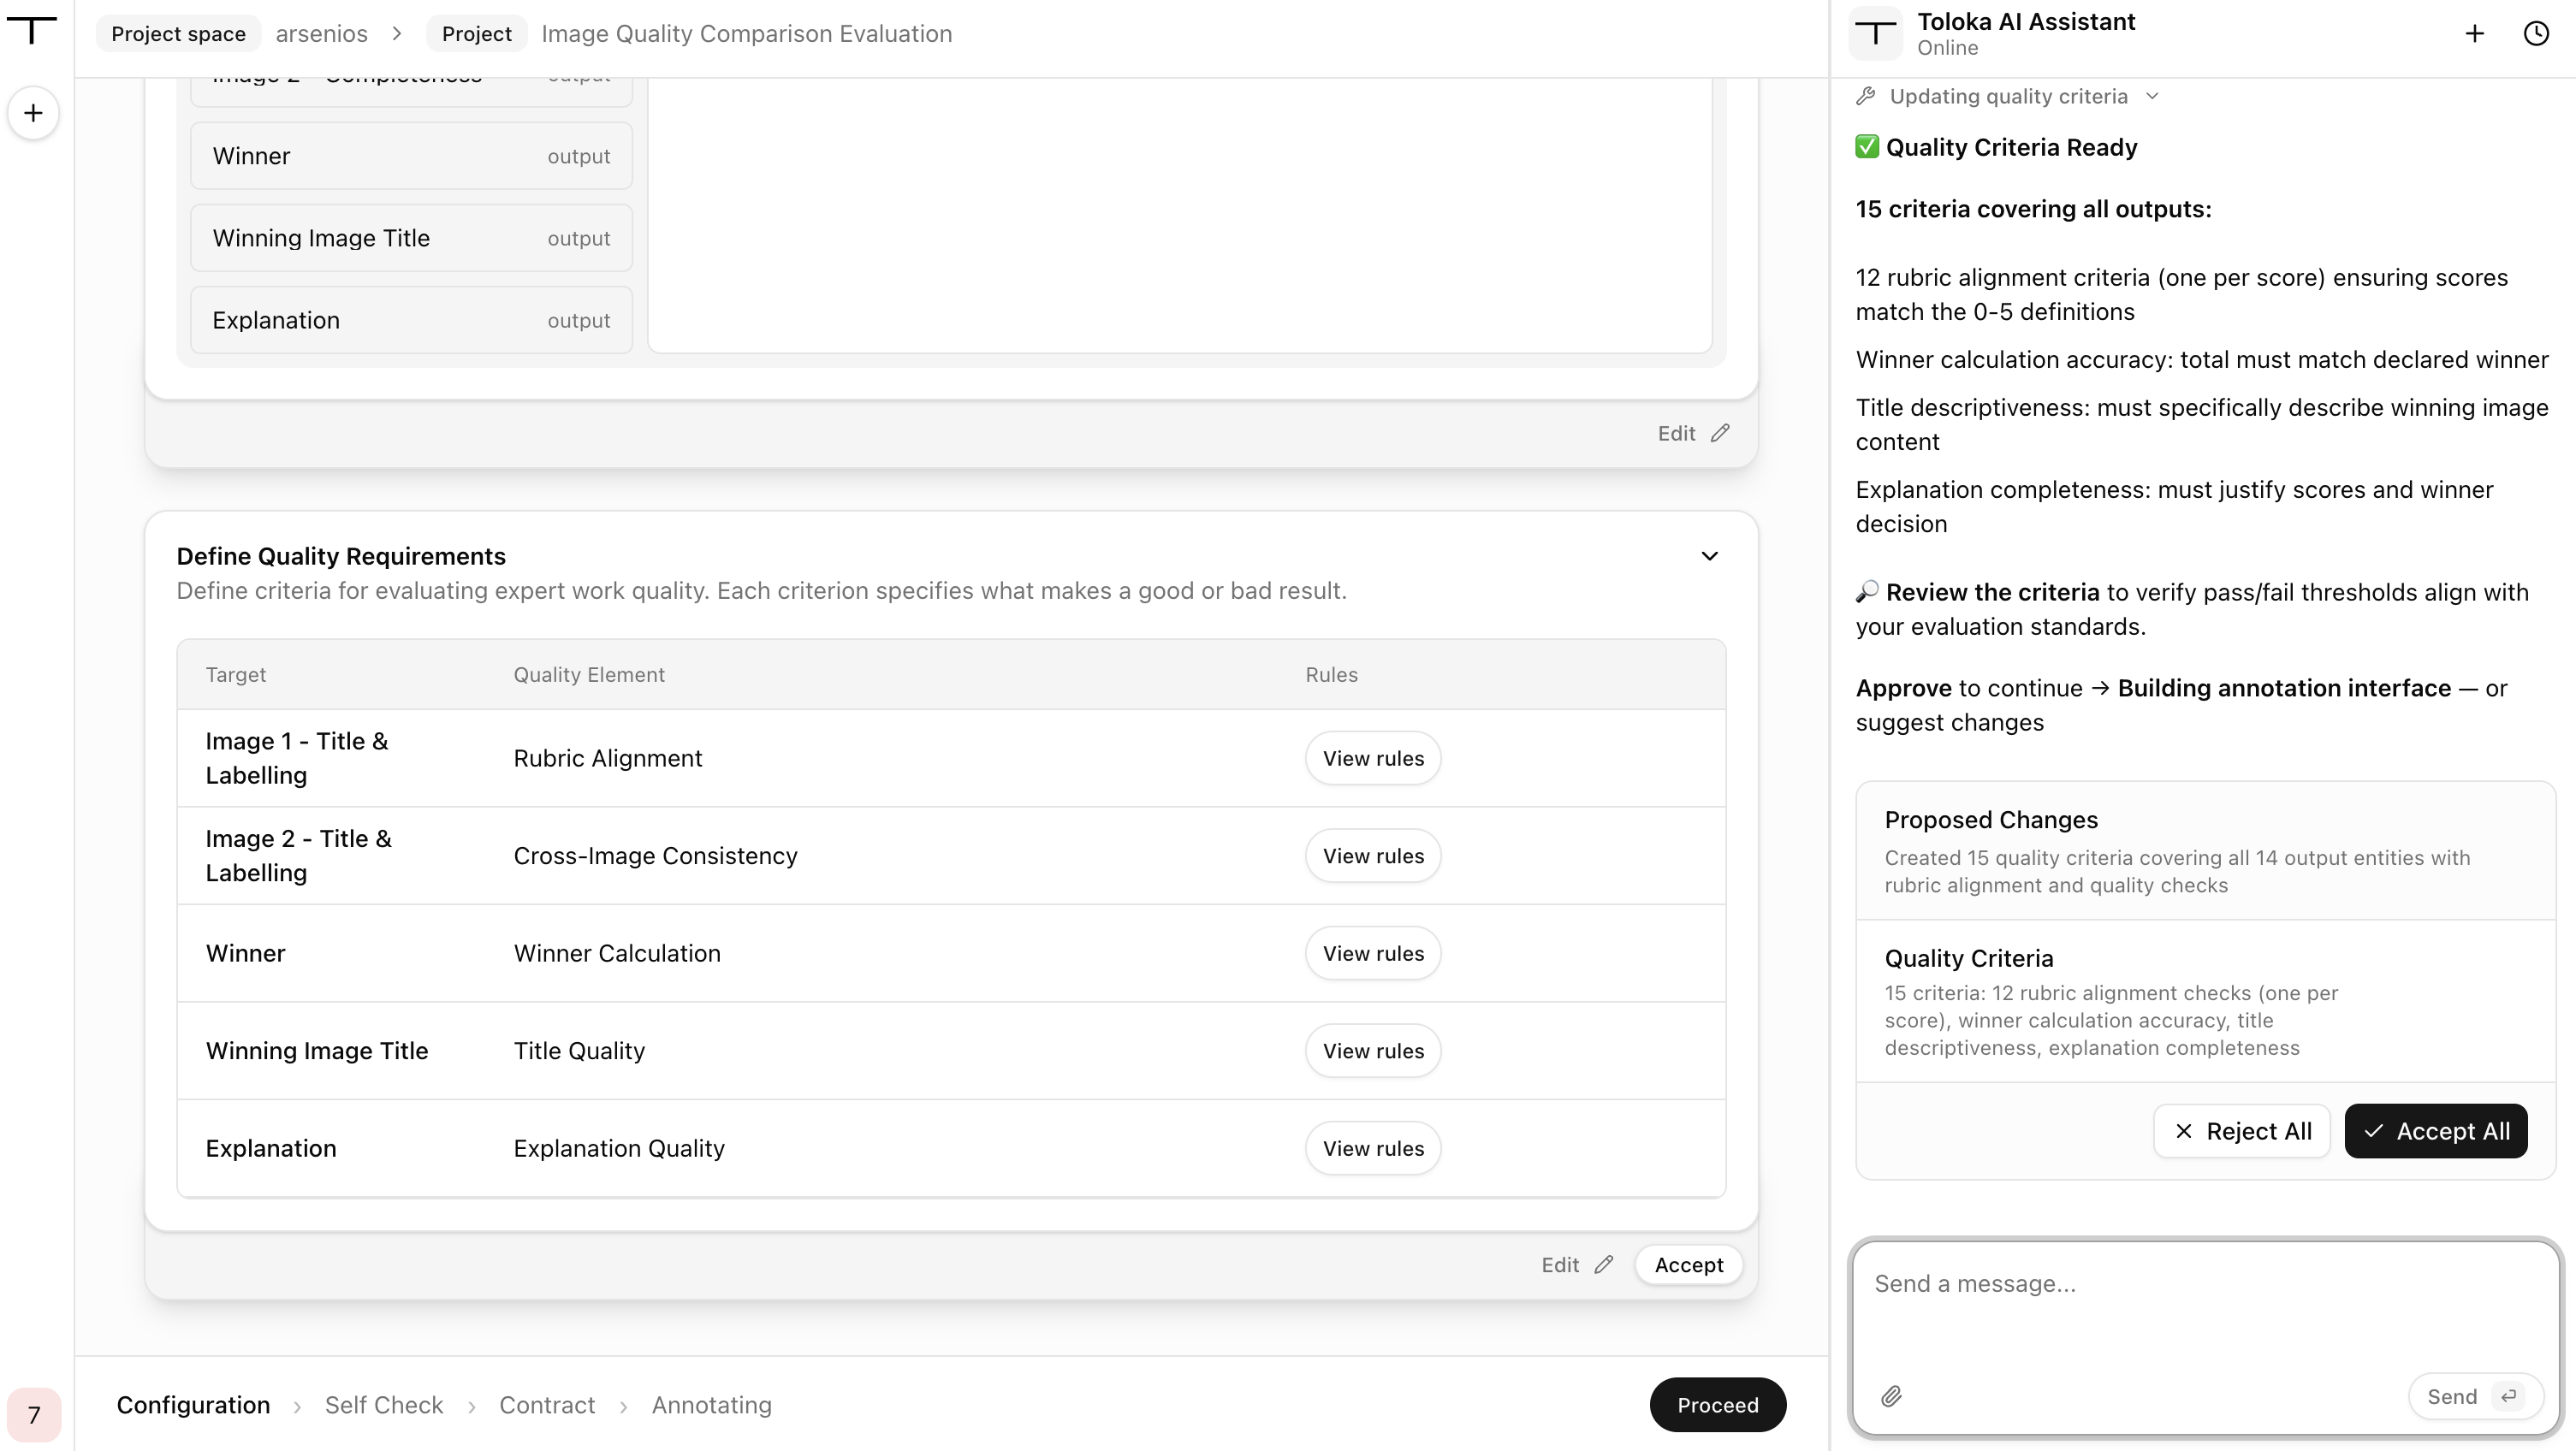2576x1451 pixels.
Task: Expand the Updating quality criteria dropdown
Action: (x=2152, y=96)
